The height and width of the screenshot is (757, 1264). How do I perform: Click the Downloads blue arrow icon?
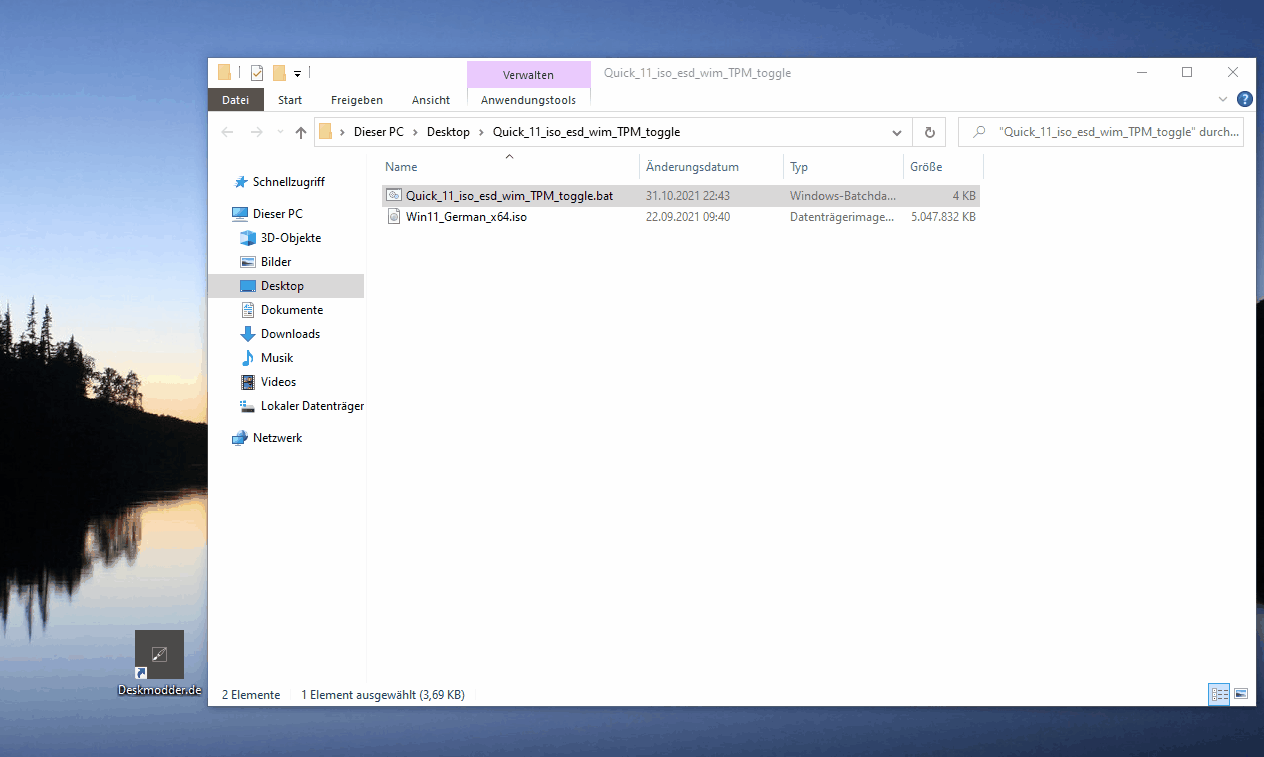[x=248, y=334]
